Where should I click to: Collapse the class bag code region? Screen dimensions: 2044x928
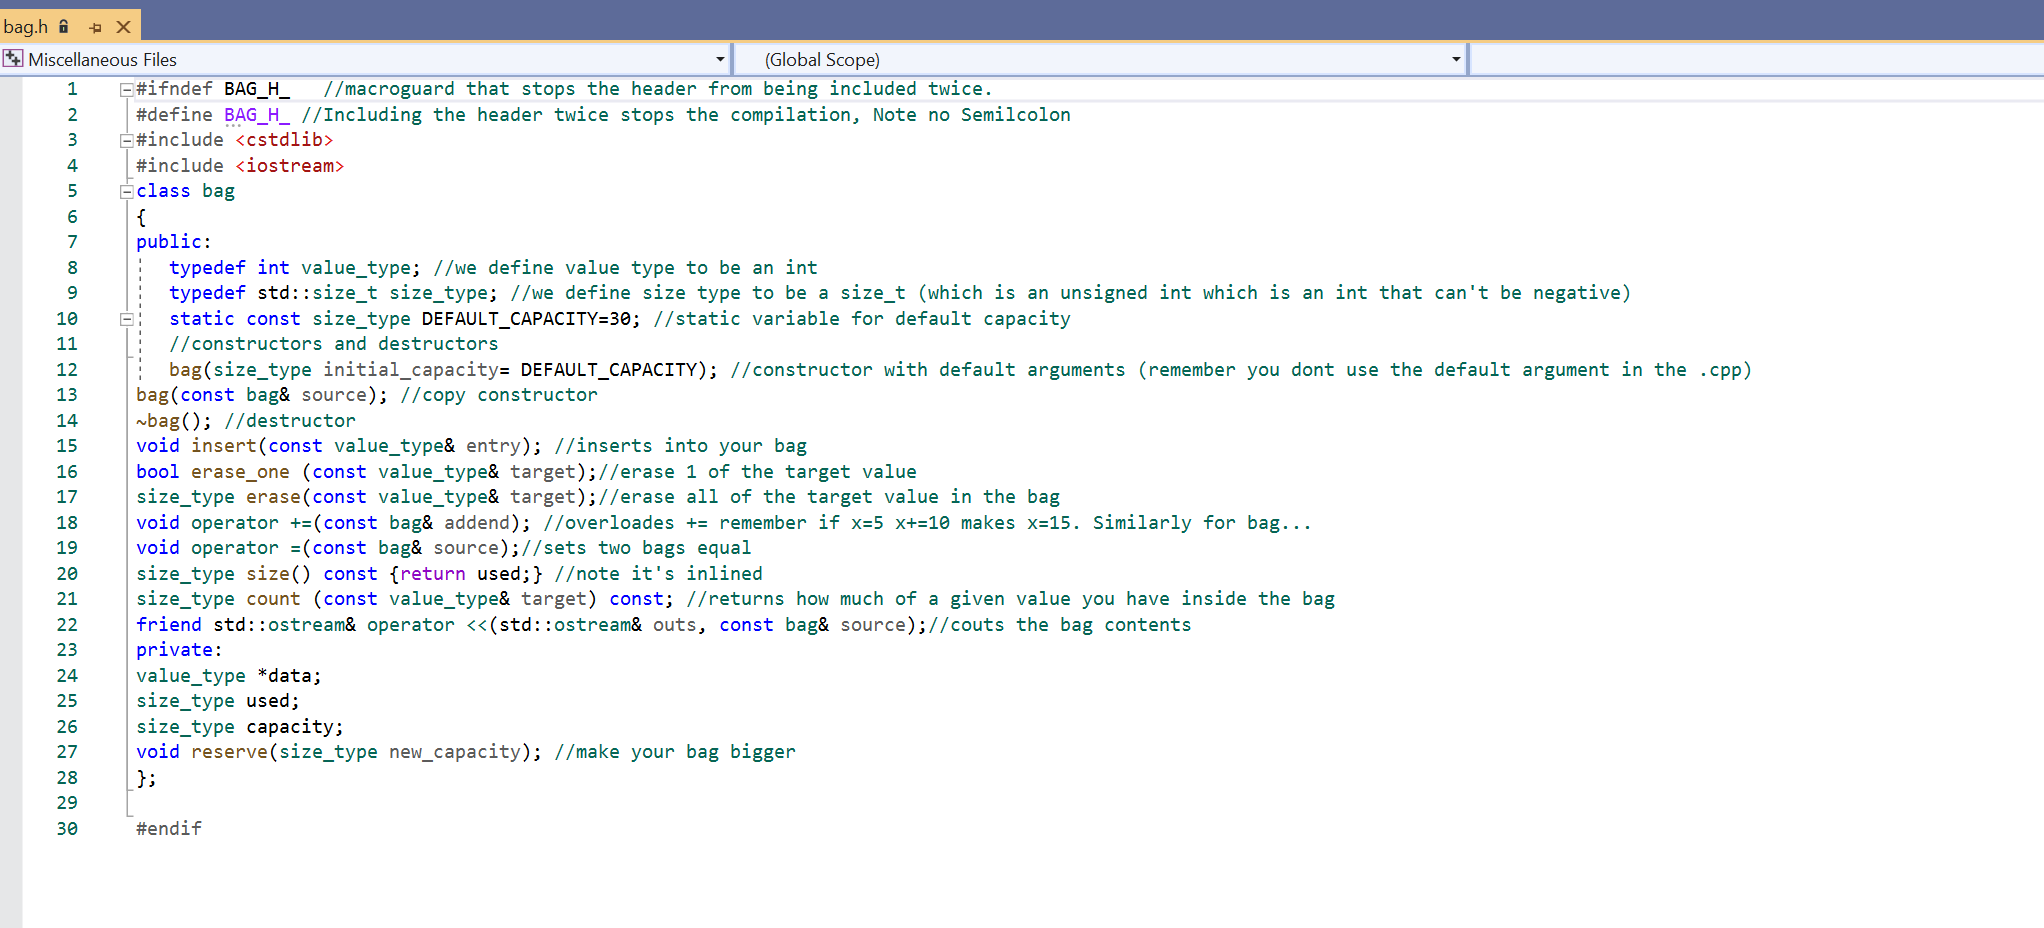(125, 190)
